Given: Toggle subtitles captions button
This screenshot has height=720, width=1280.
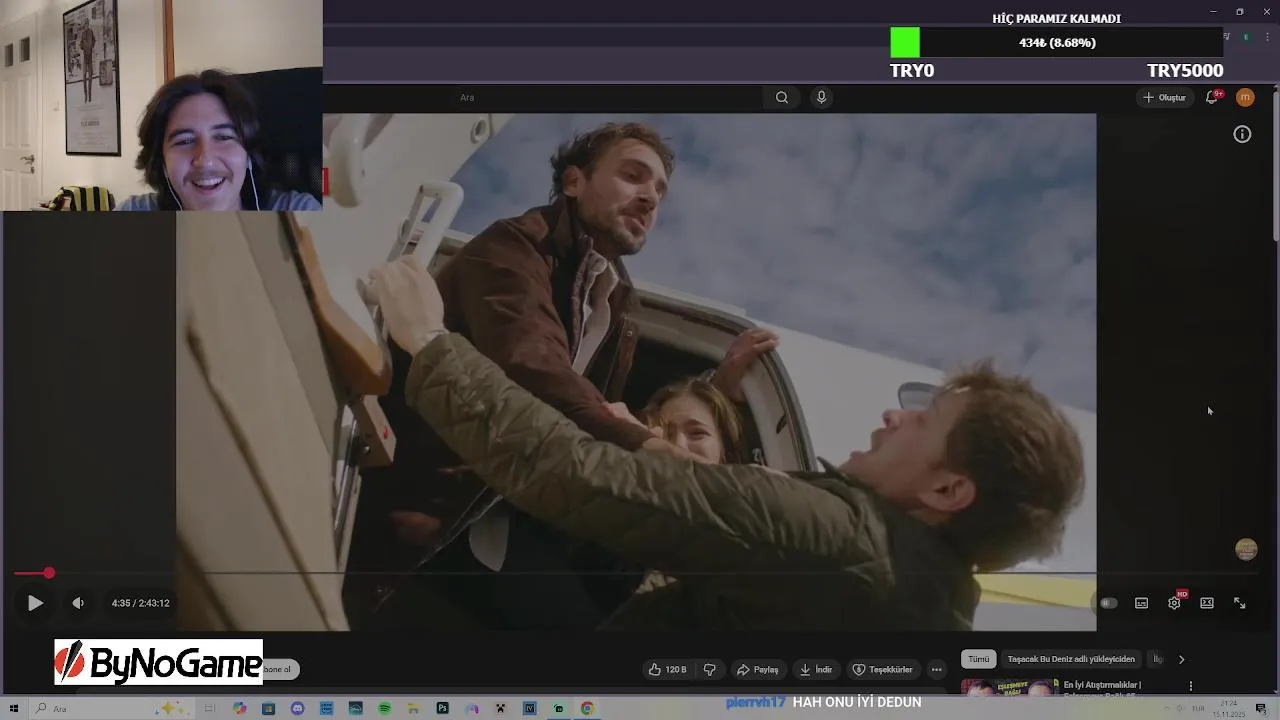Looking at the screenshot, I should point(1141,603).
